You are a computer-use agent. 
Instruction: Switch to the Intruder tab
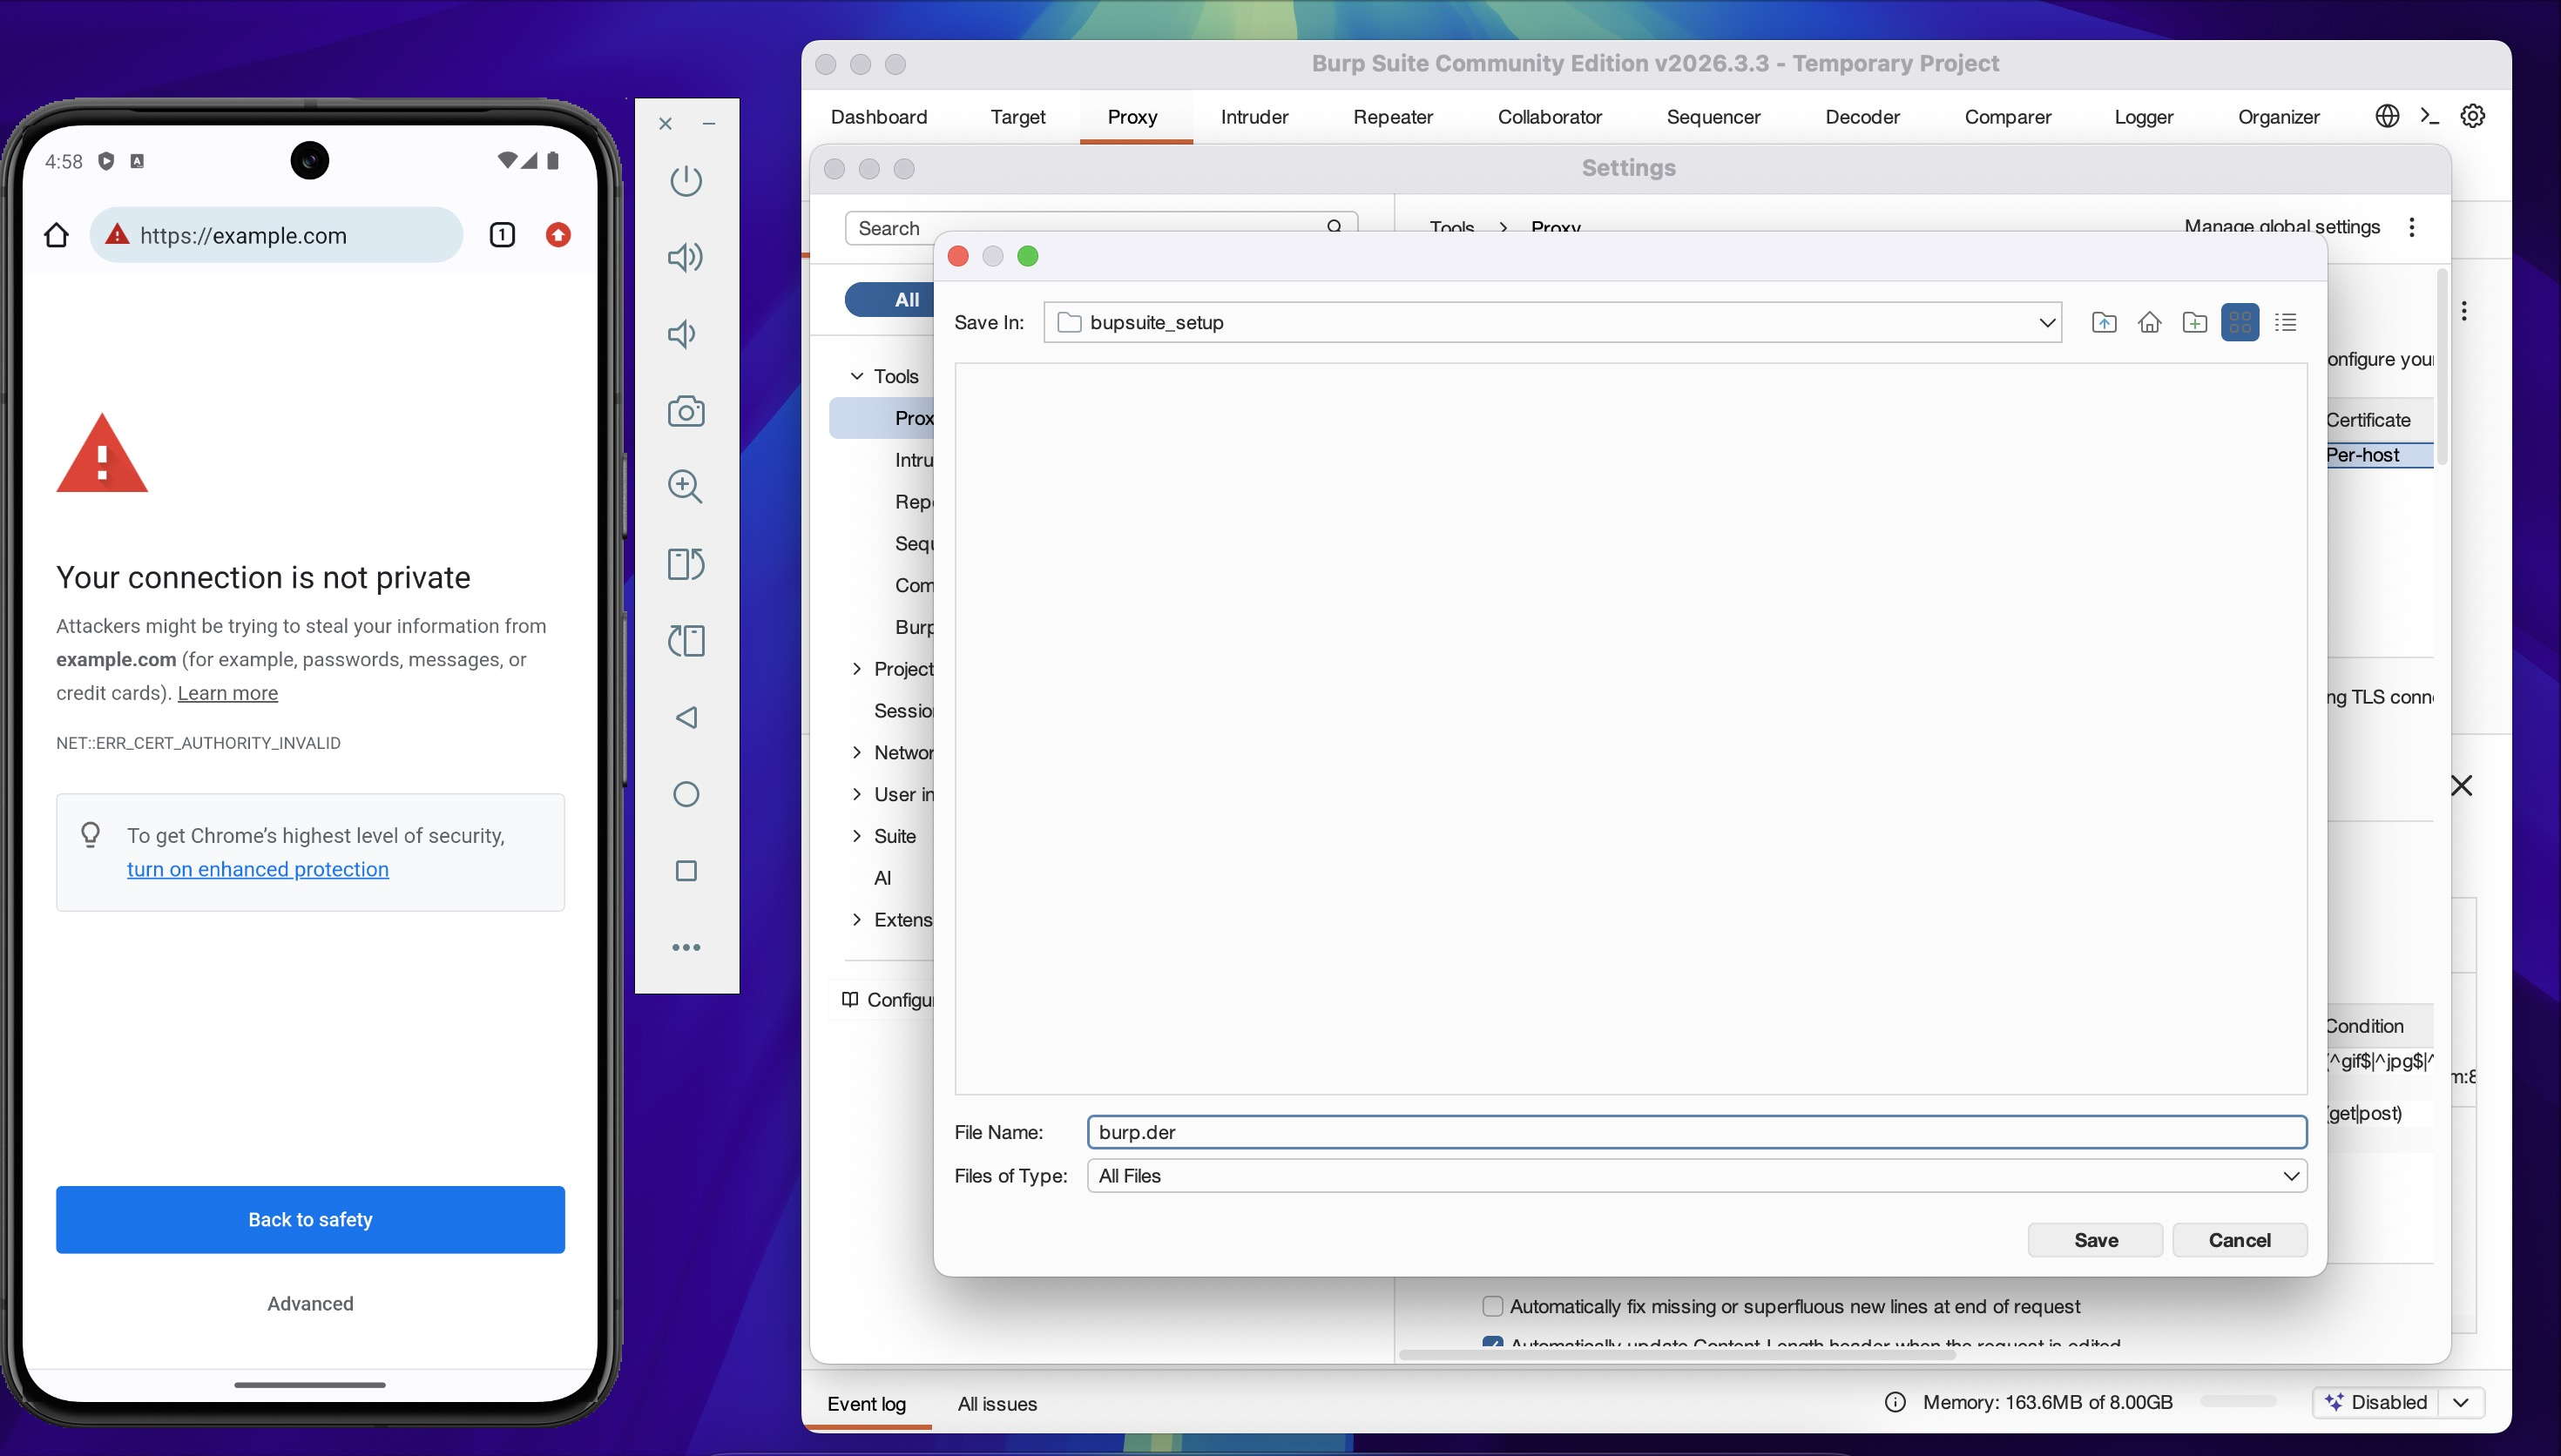(1254, 117)
